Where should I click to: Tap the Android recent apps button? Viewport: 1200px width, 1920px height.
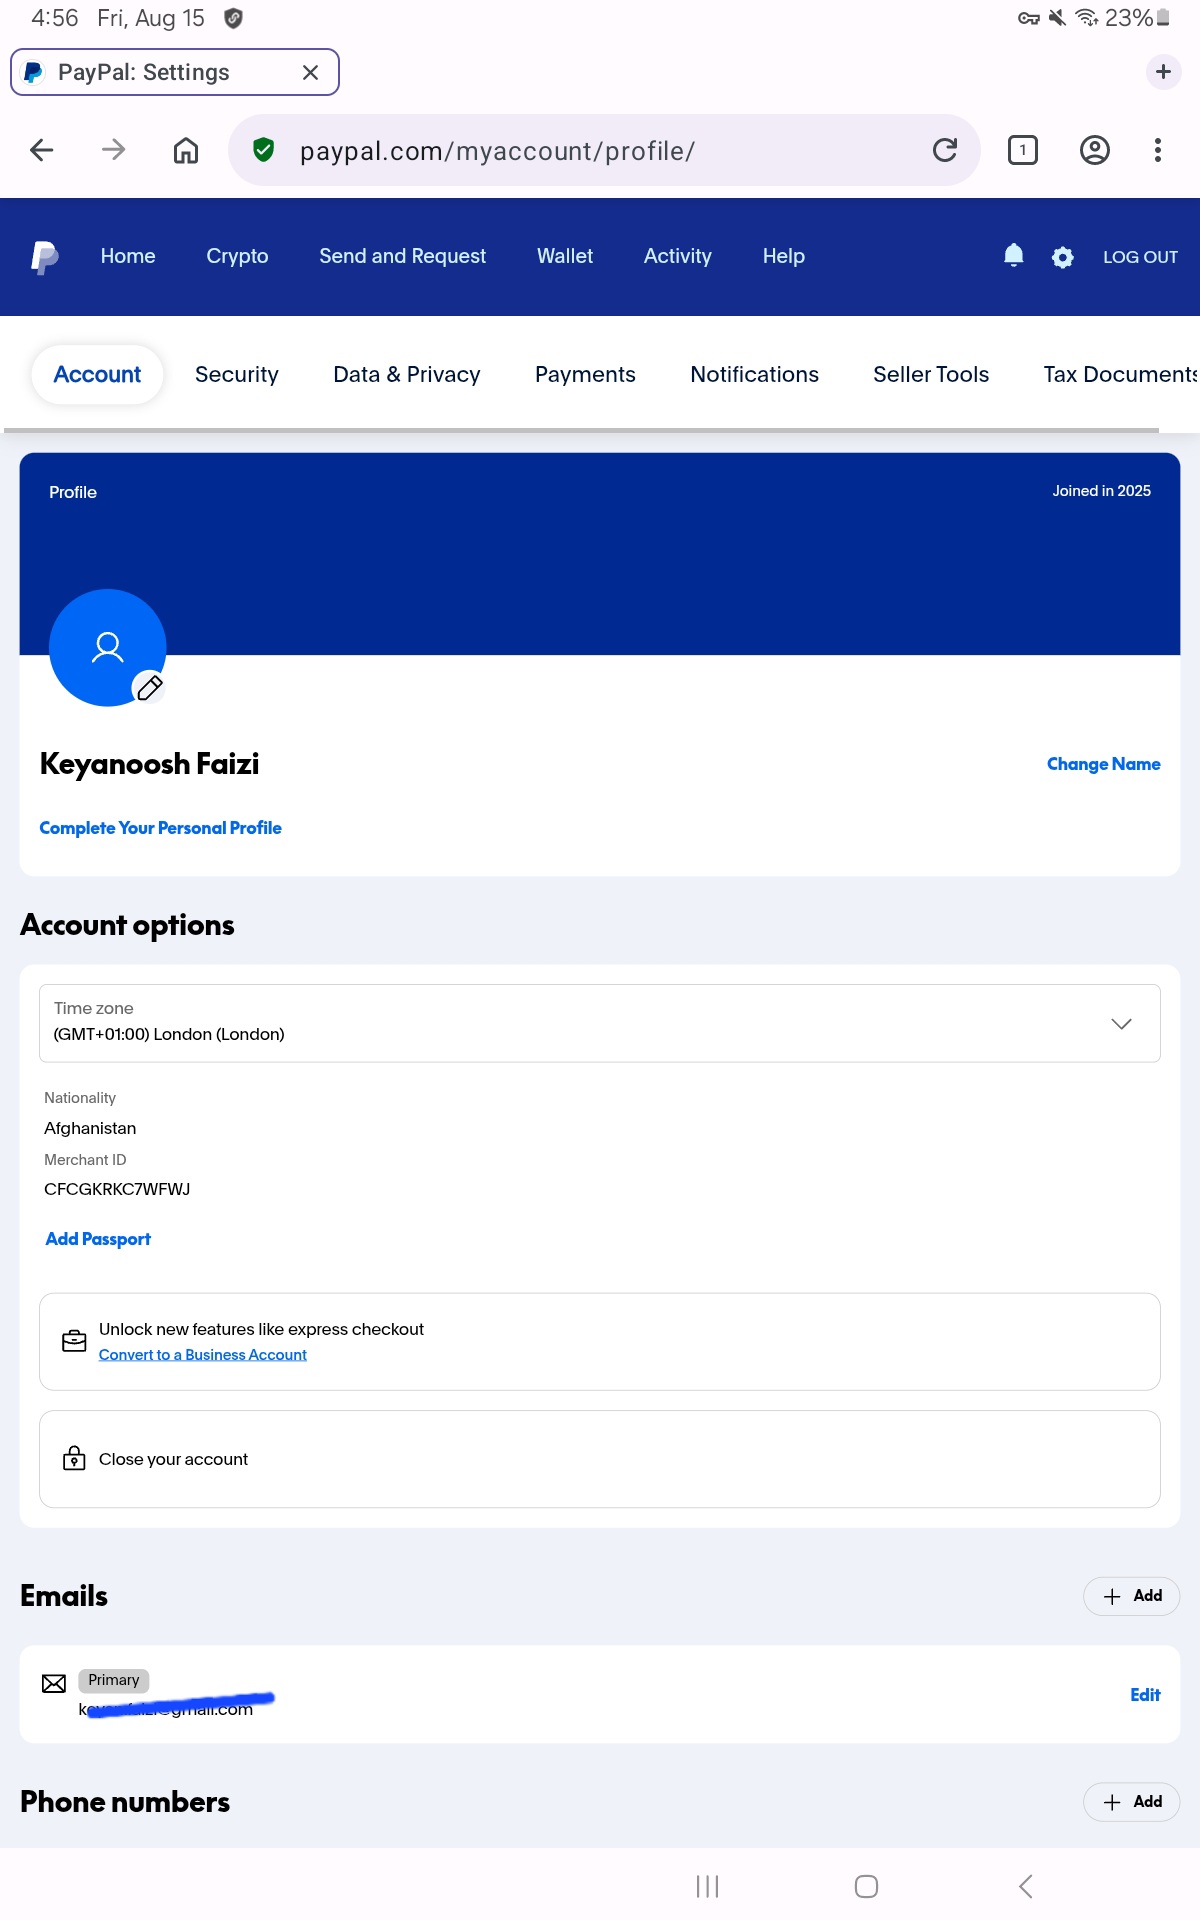[708, 1886]
